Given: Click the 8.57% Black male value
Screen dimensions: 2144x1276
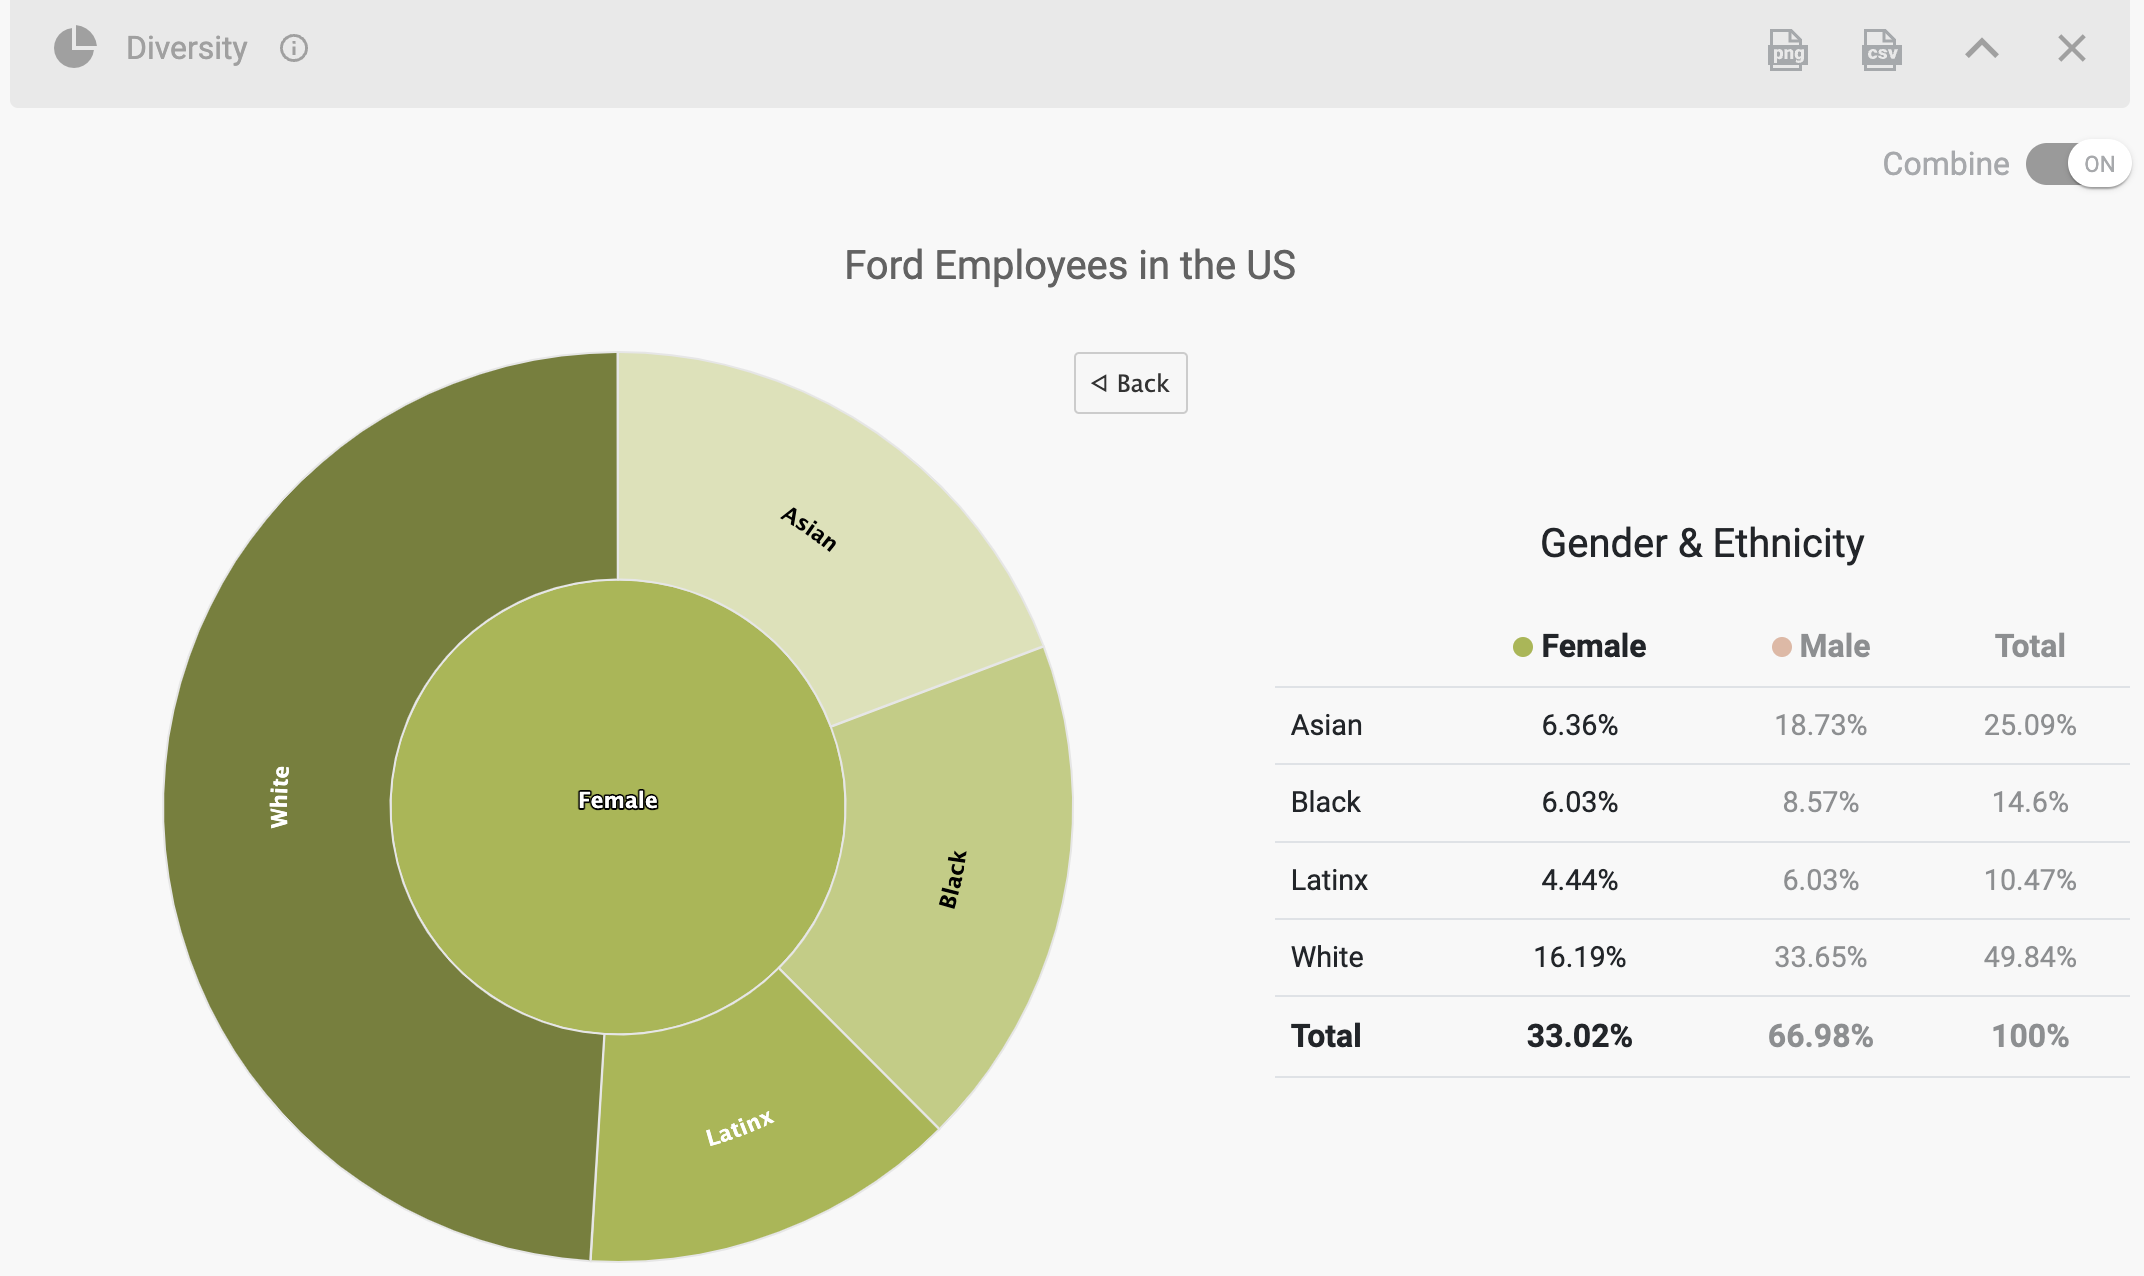Looking at the screenshot, I should click(1820, 802).
